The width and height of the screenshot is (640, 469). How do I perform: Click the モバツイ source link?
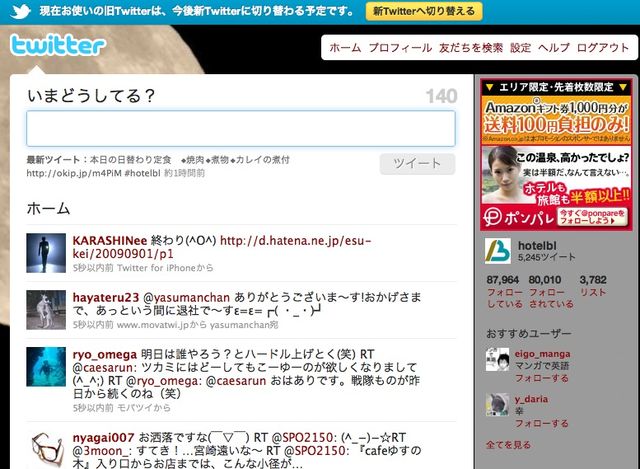coord(135,407)
